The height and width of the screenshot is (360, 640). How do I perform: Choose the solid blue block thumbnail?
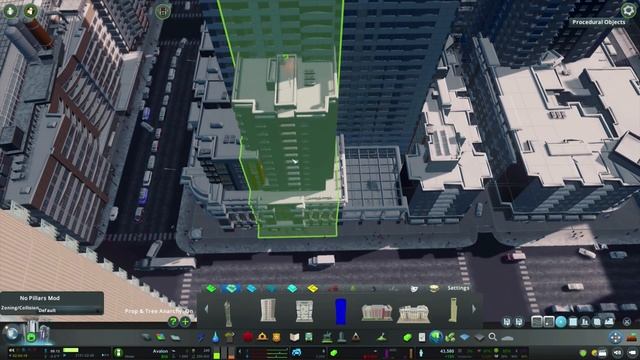pyautogui.click(x=340, y=311)
